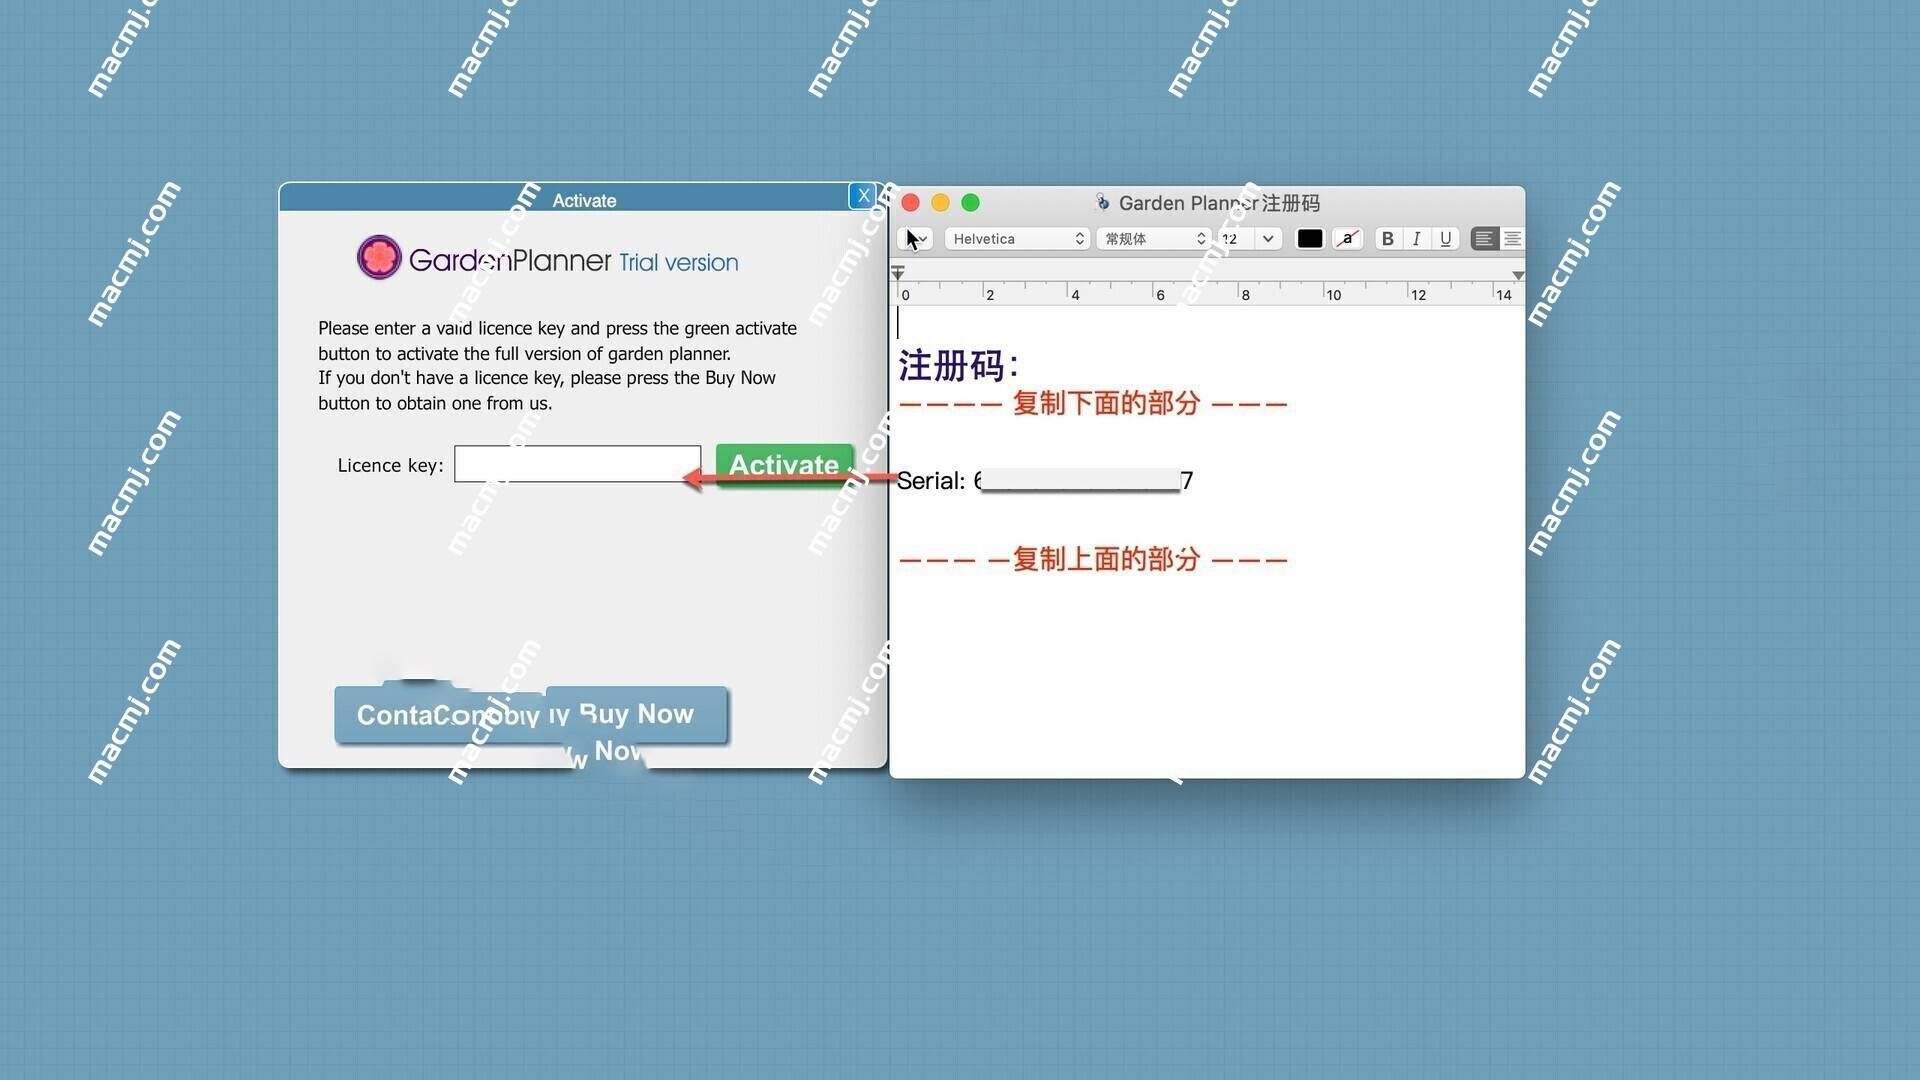Screen dimensions: 1920x1080
Task: Click the 复制上面的部分 red line
Action: (x=1093, y=560)
